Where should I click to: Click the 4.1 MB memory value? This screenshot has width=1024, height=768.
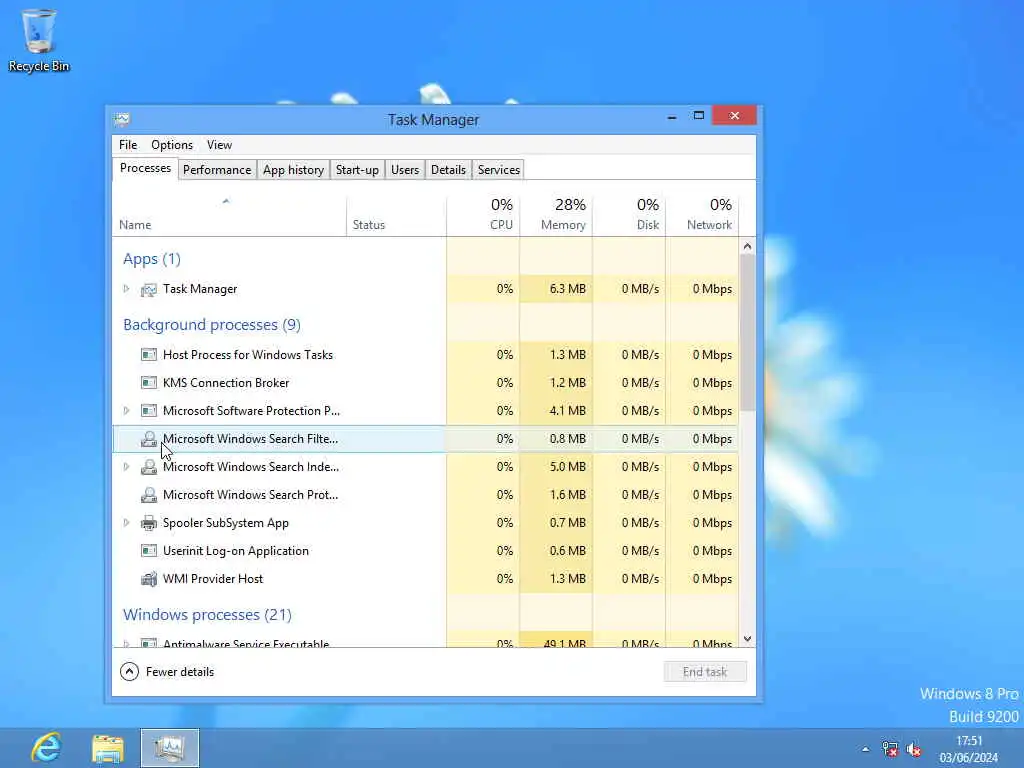[x=568, y=411]
